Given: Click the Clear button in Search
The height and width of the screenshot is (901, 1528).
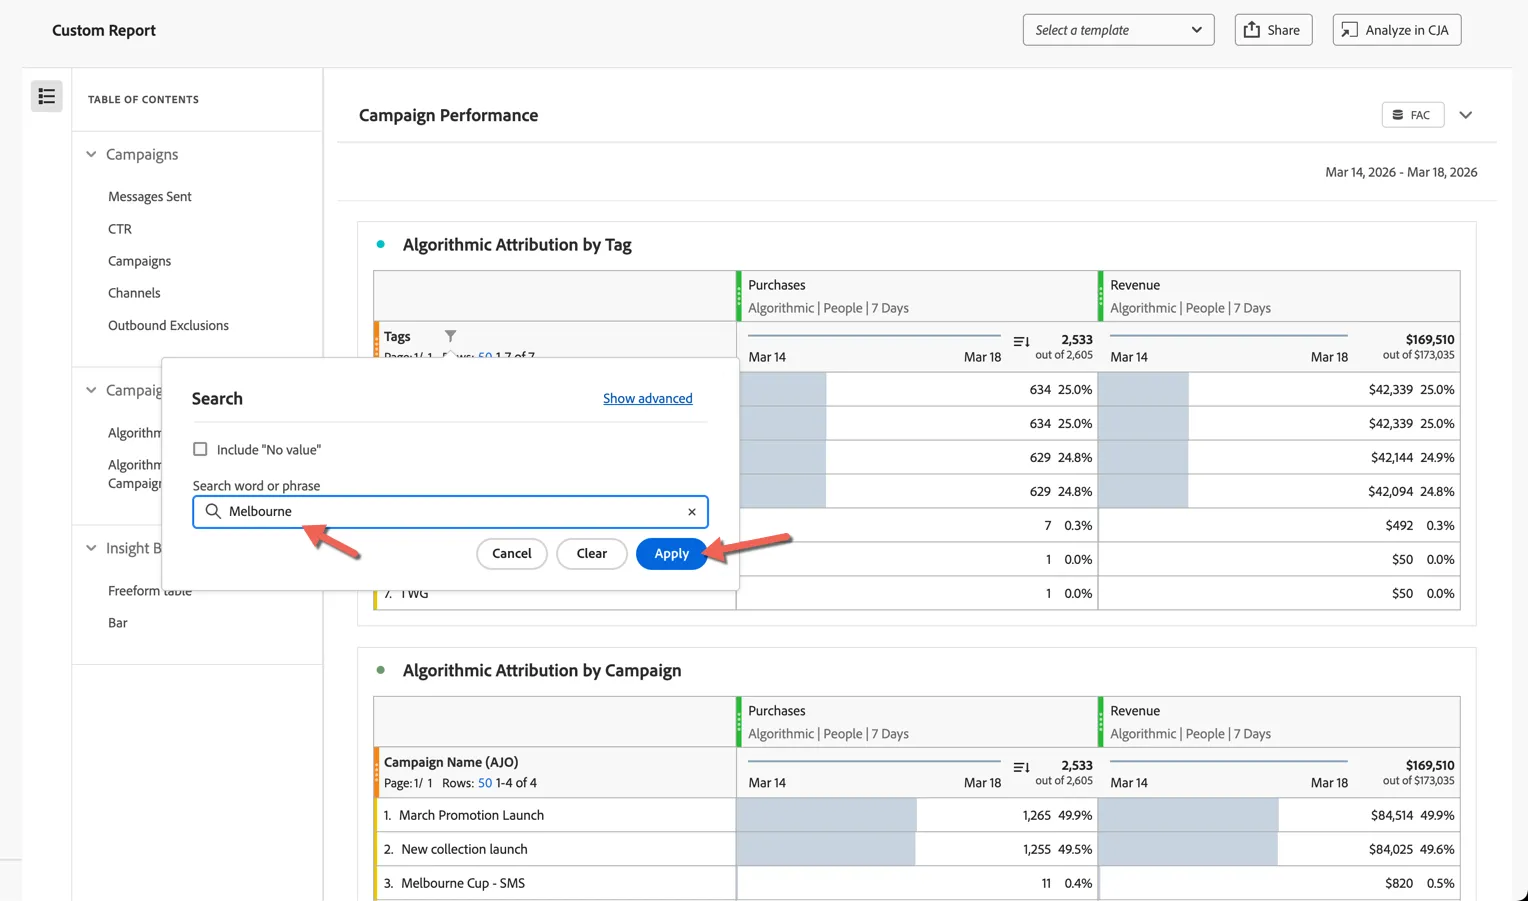Looking at the screenshot, I should pyautogui.click(x=591, y=553).
